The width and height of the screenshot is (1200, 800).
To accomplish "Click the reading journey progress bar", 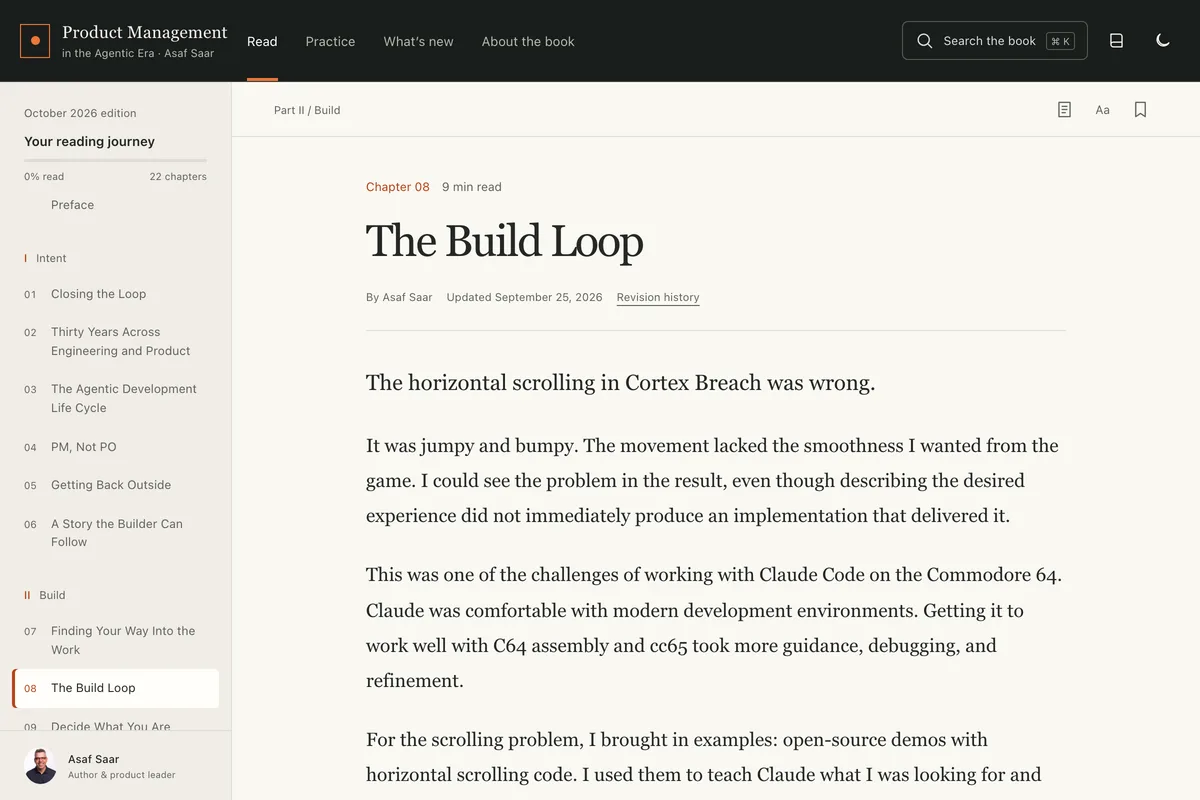I will [x=115, y=160].
